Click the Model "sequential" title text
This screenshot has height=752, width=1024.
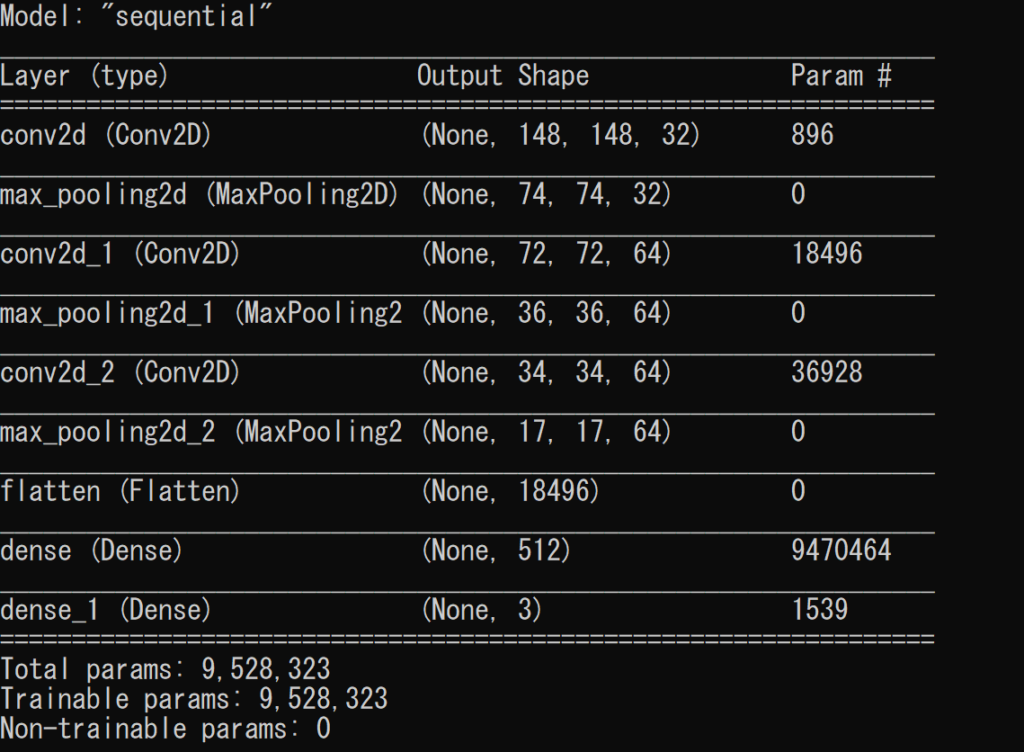tap(136, 16)
